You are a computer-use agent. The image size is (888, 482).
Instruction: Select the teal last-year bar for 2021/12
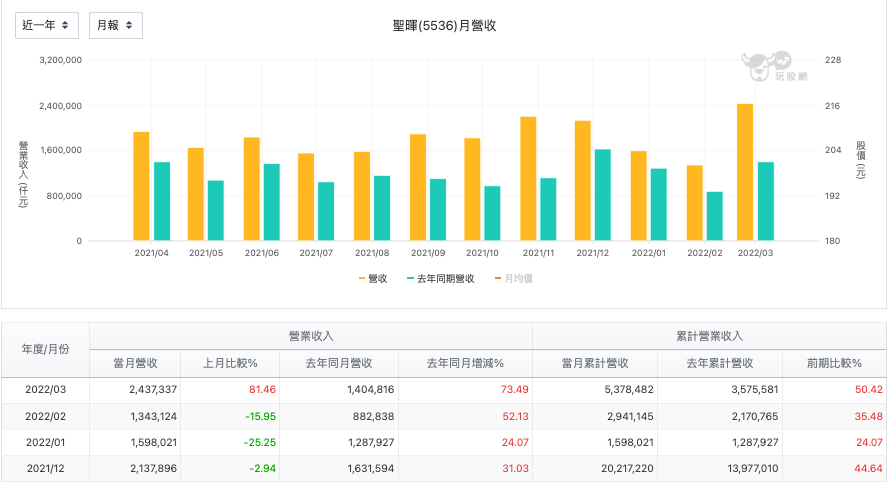point(603,195)
